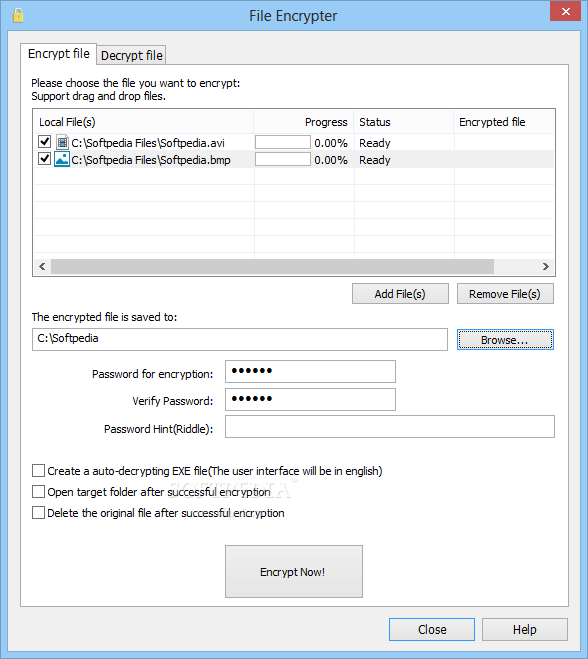Close the File Encrypter window
This screenshot has width=588, height=659.
(x=565, y=11)
